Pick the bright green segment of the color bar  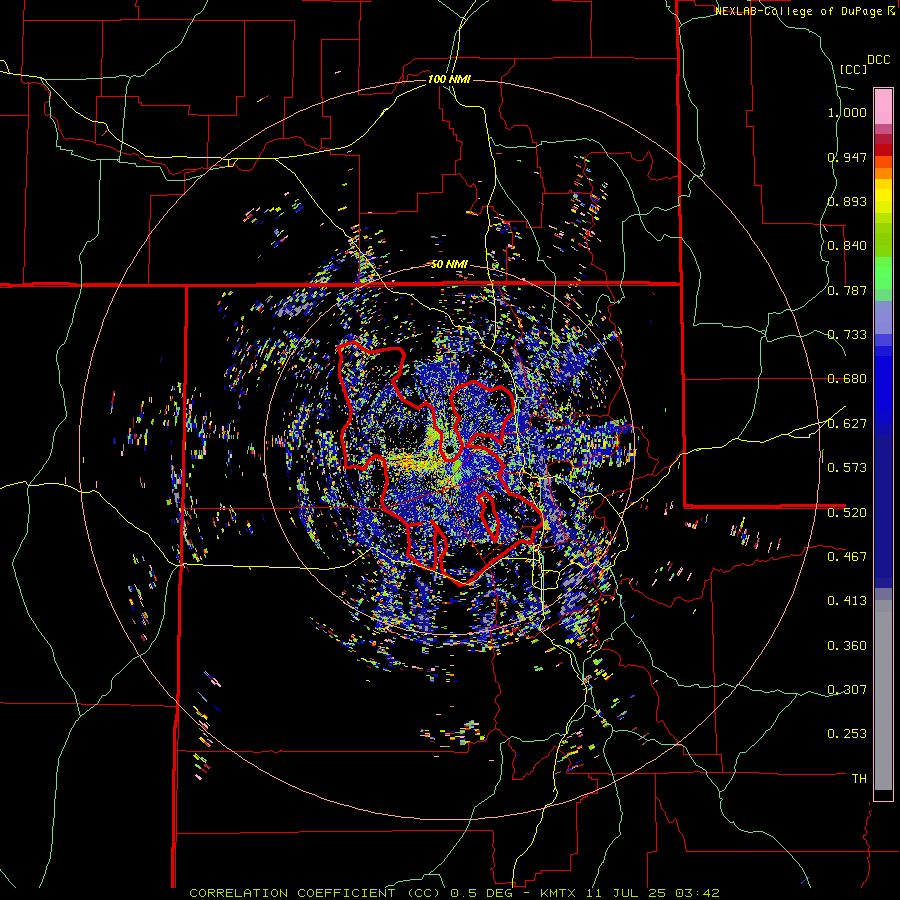click(883, 273)
